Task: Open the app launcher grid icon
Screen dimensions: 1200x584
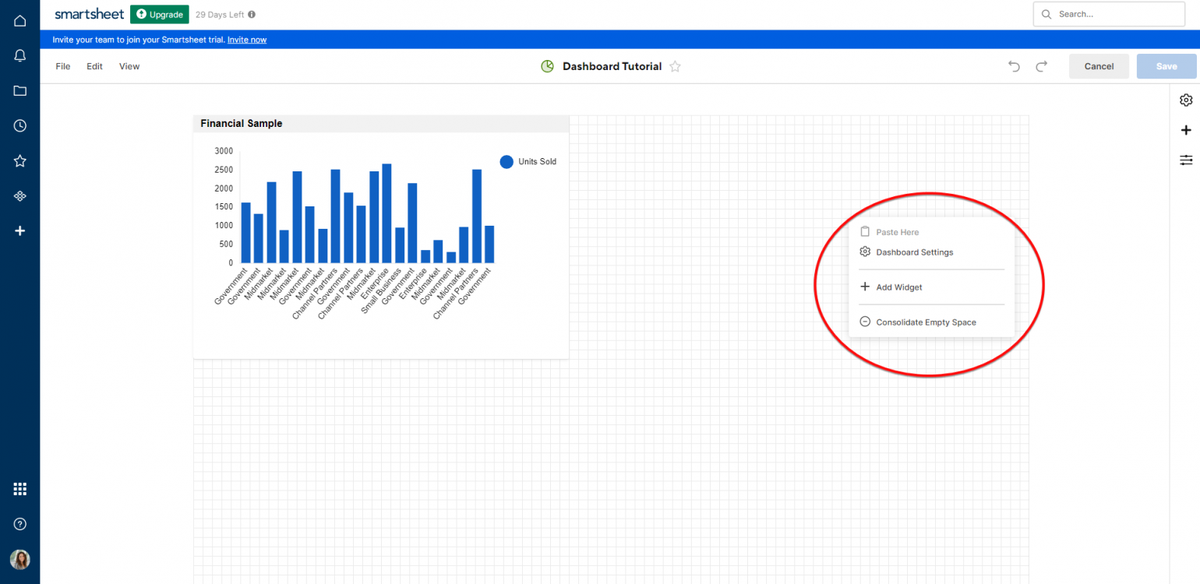Action: point(20,488)
